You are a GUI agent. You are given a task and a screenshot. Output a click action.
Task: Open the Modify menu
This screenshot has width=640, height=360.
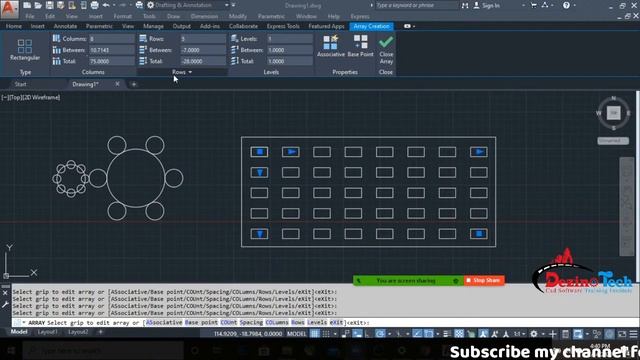[238, 16]
